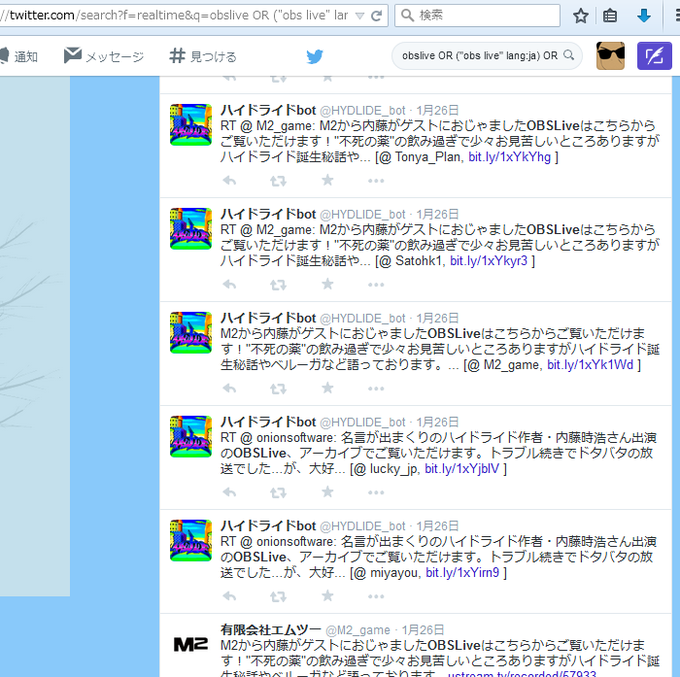Open the メッセージ messages tab
Image resolution: width=680 pixels, height=677 pixels.
(104, 56)
